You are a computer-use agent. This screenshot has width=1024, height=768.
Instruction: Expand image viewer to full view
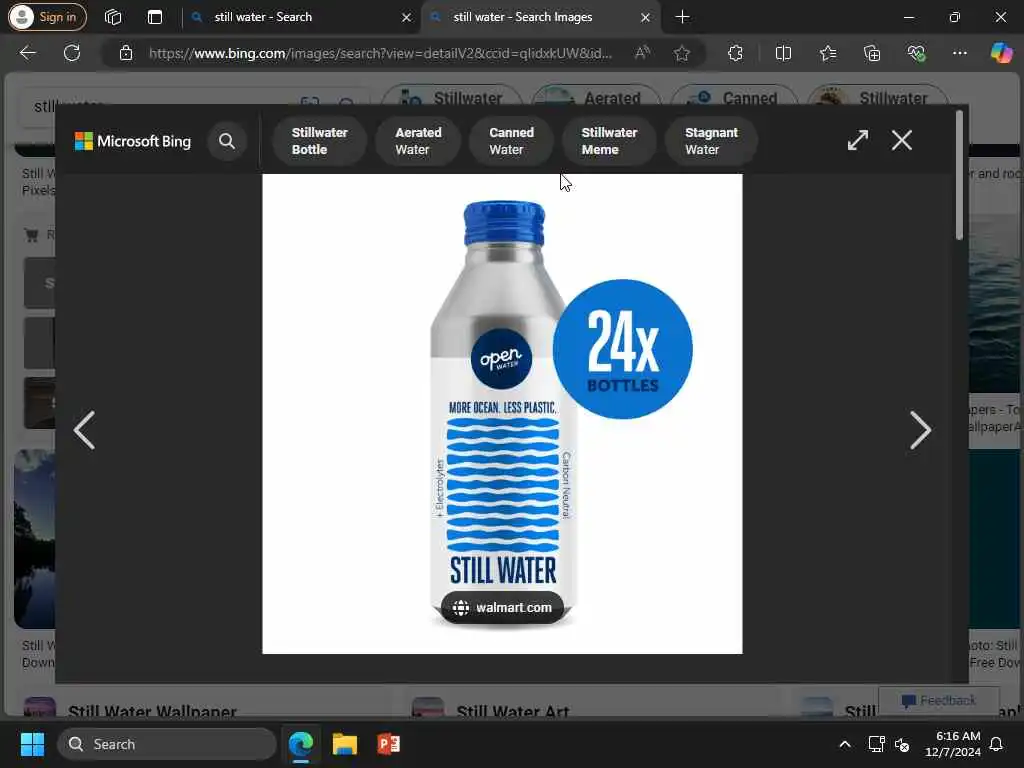tap(857, 140)
